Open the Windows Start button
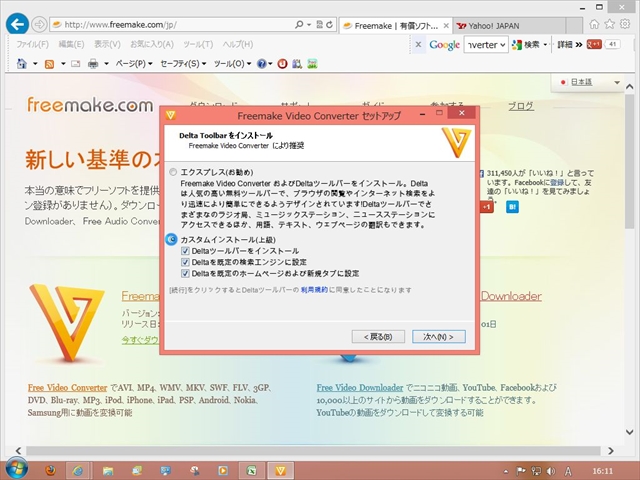The height and width of the screenshot is (480, 640). click(16, 469)
